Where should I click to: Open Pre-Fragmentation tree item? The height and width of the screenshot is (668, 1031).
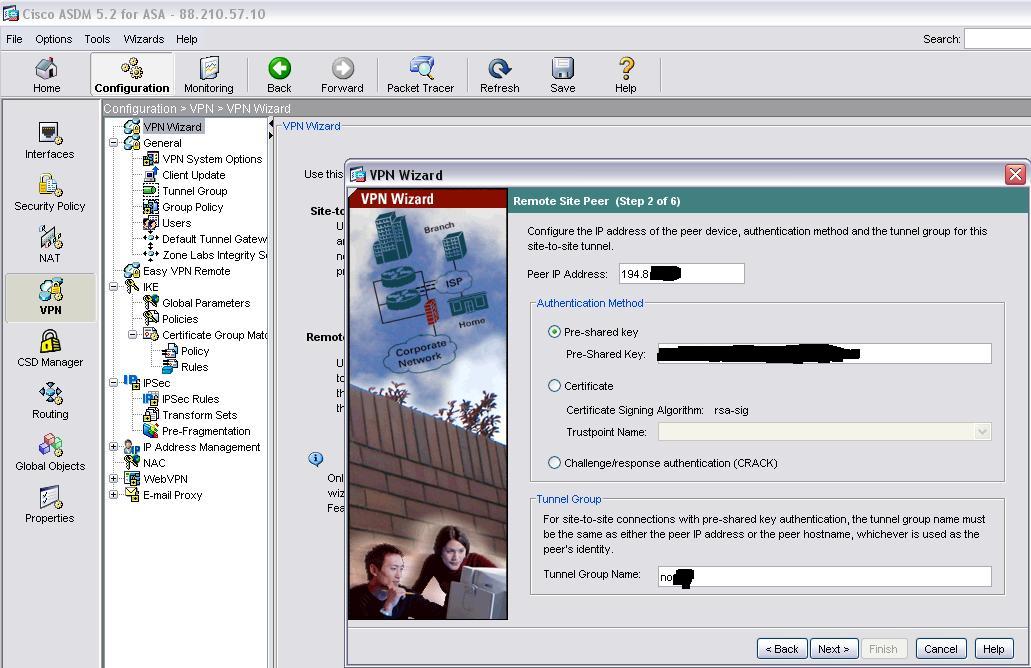[x=206, y=431]
